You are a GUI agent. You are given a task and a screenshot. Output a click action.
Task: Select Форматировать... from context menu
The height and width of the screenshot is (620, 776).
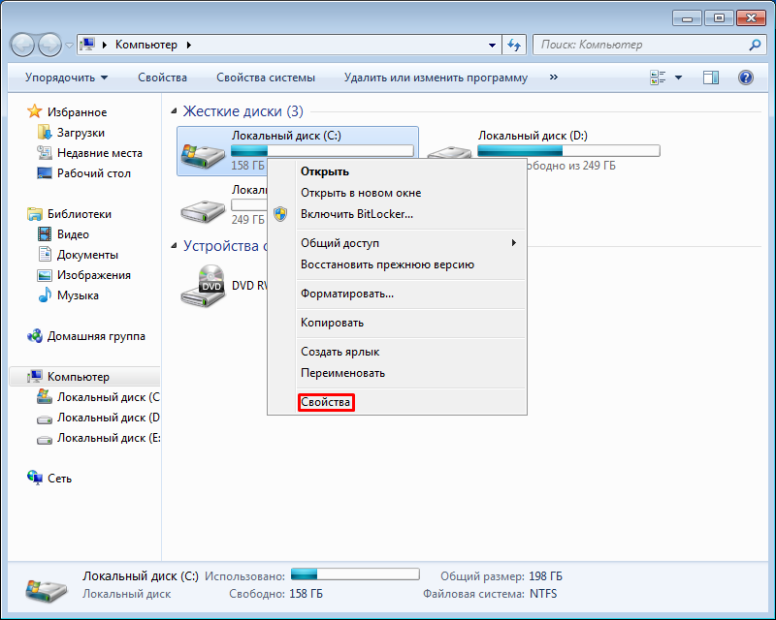coord(347,293)
